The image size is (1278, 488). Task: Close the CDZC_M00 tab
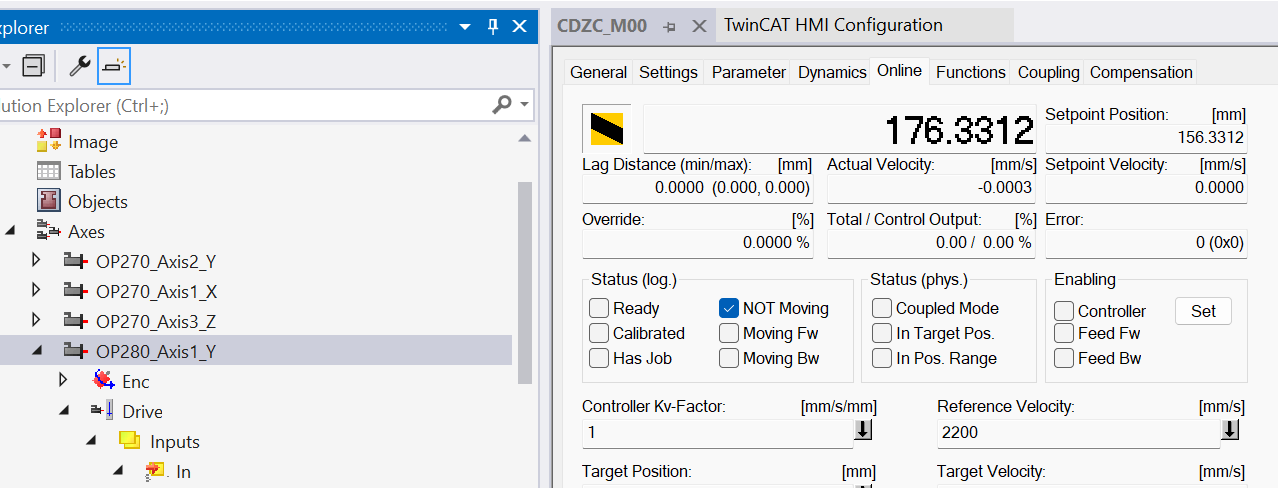point(698,26)
